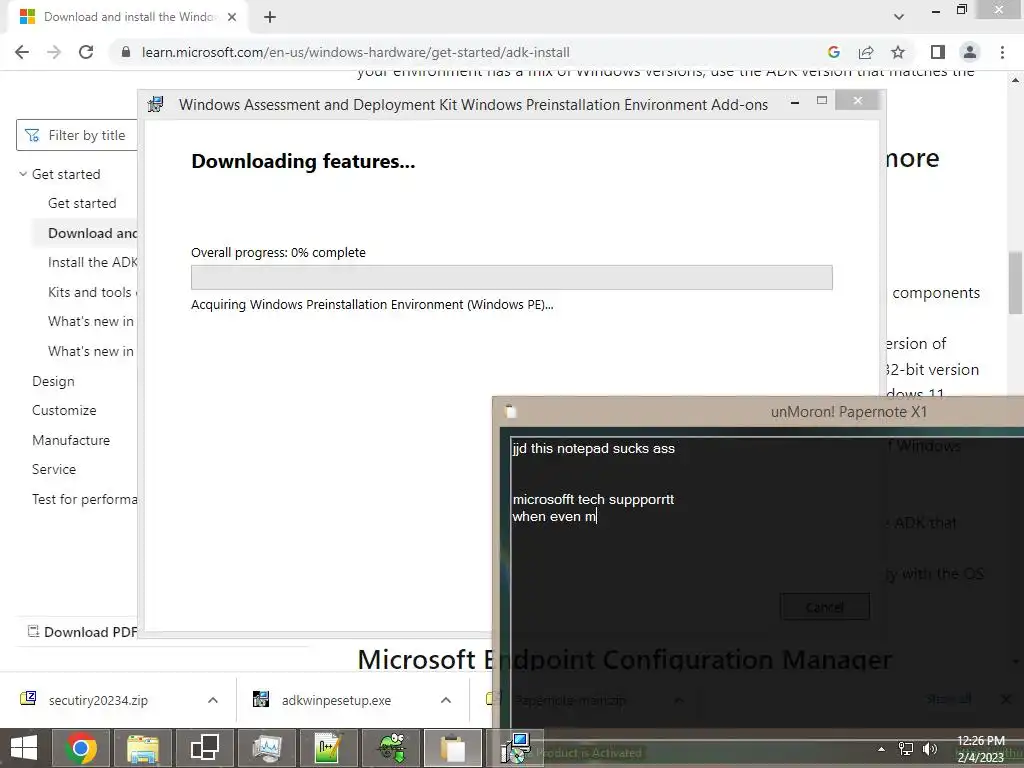The height and width of the screenshot is (768, 1024).
Task: Close the Download and install tab
Action: click(x=232, y=17)
